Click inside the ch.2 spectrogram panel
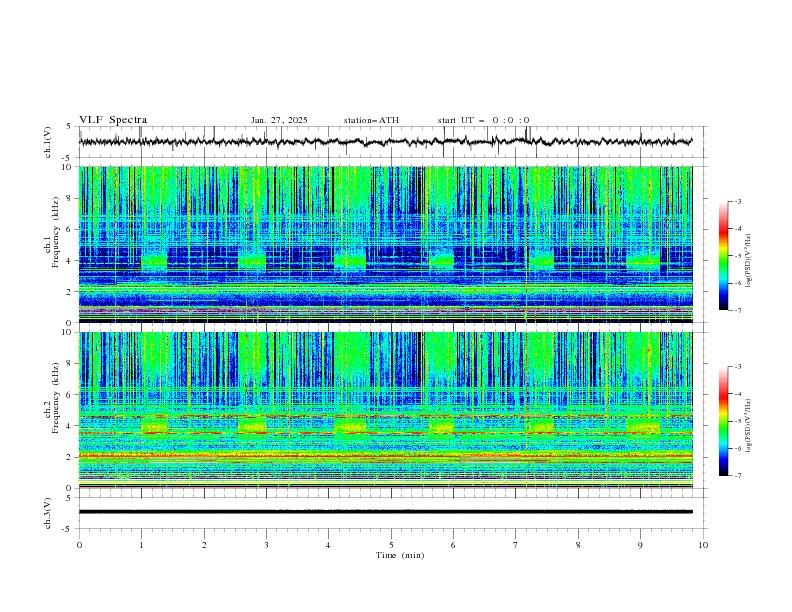 (385, 410)
